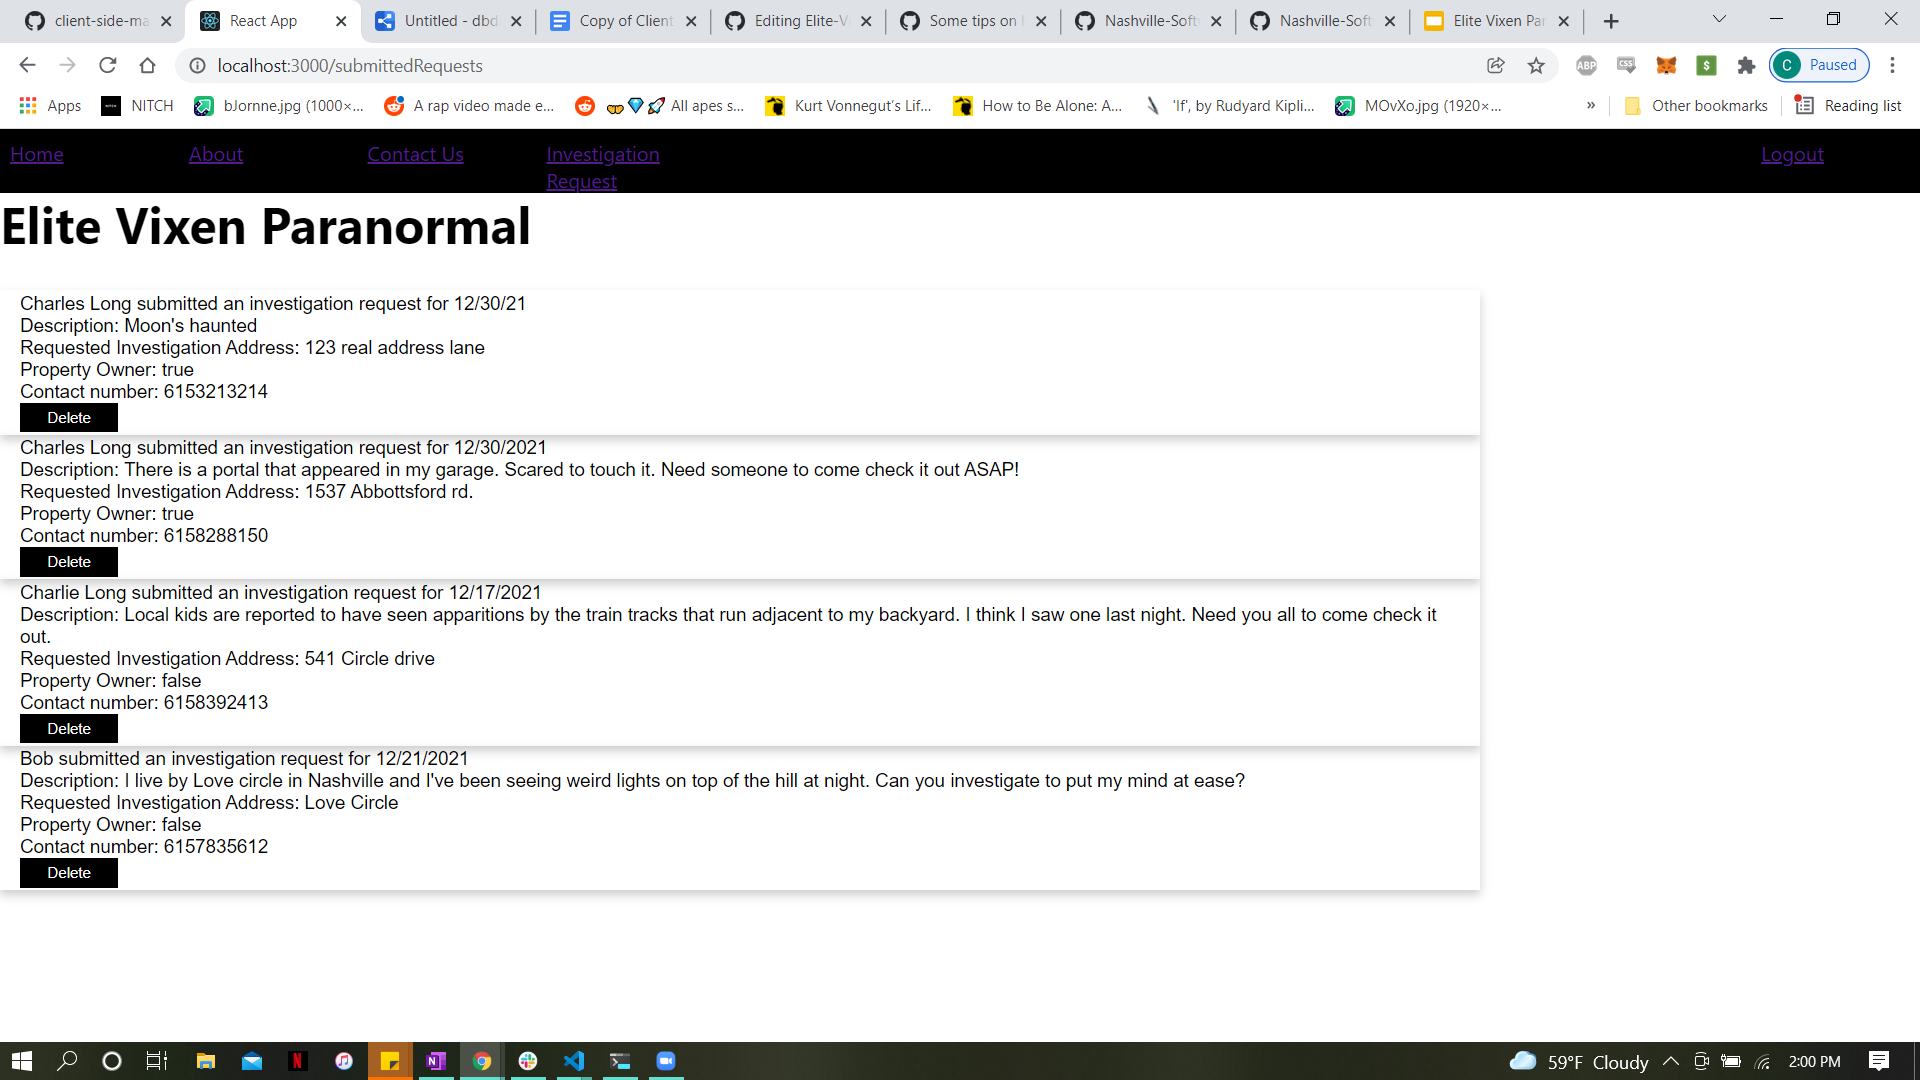Viewport: 1920px width, 1080px height.
Task: Open the Adblock Plus extension
Action: pos(1586,65)
